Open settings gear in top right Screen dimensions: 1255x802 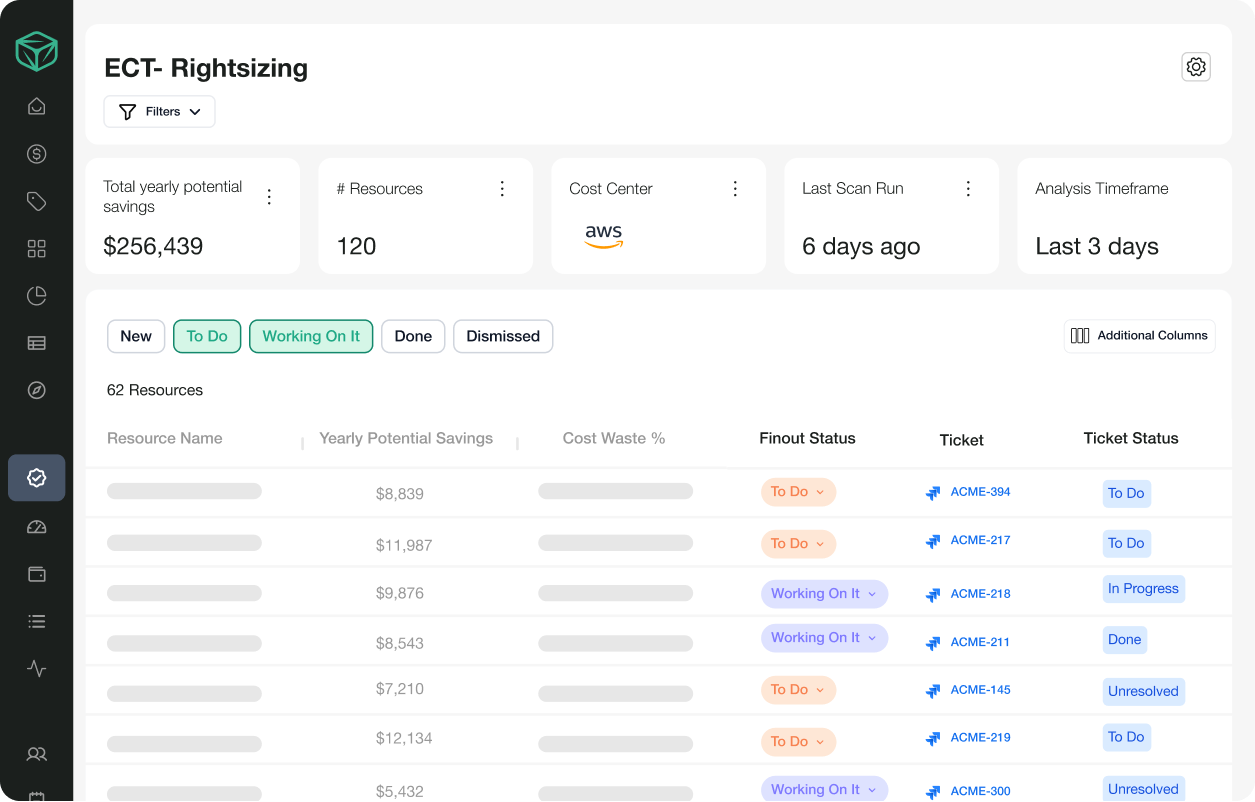[x=1196, y=67]
